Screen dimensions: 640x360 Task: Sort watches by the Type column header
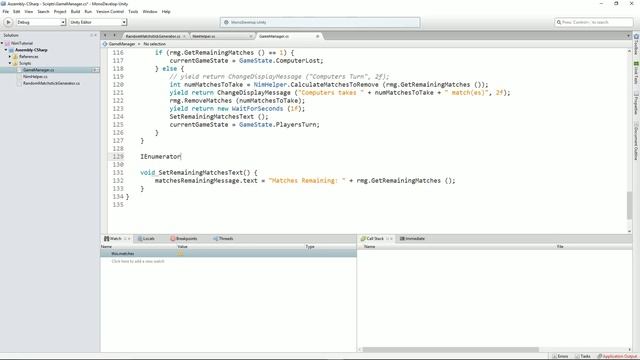click(x=310, y=247)
